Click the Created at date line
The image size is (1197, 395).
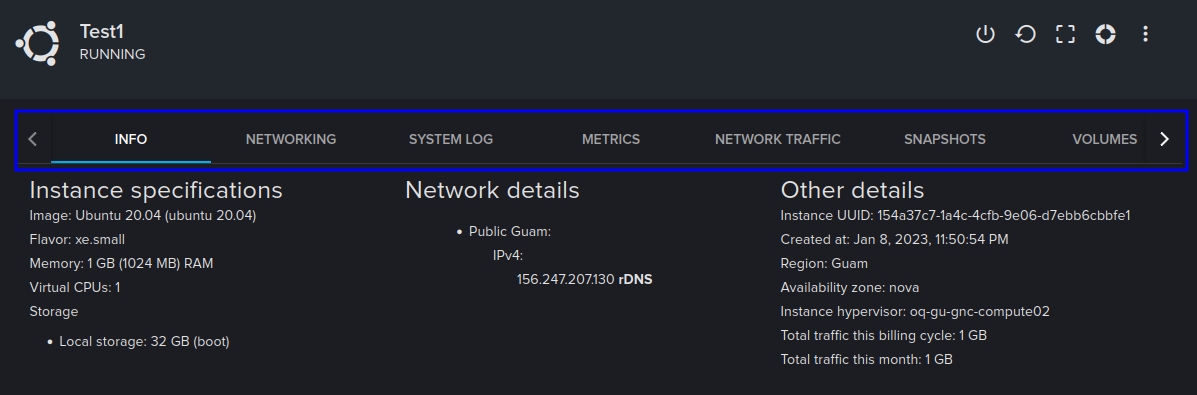(894, 239)
